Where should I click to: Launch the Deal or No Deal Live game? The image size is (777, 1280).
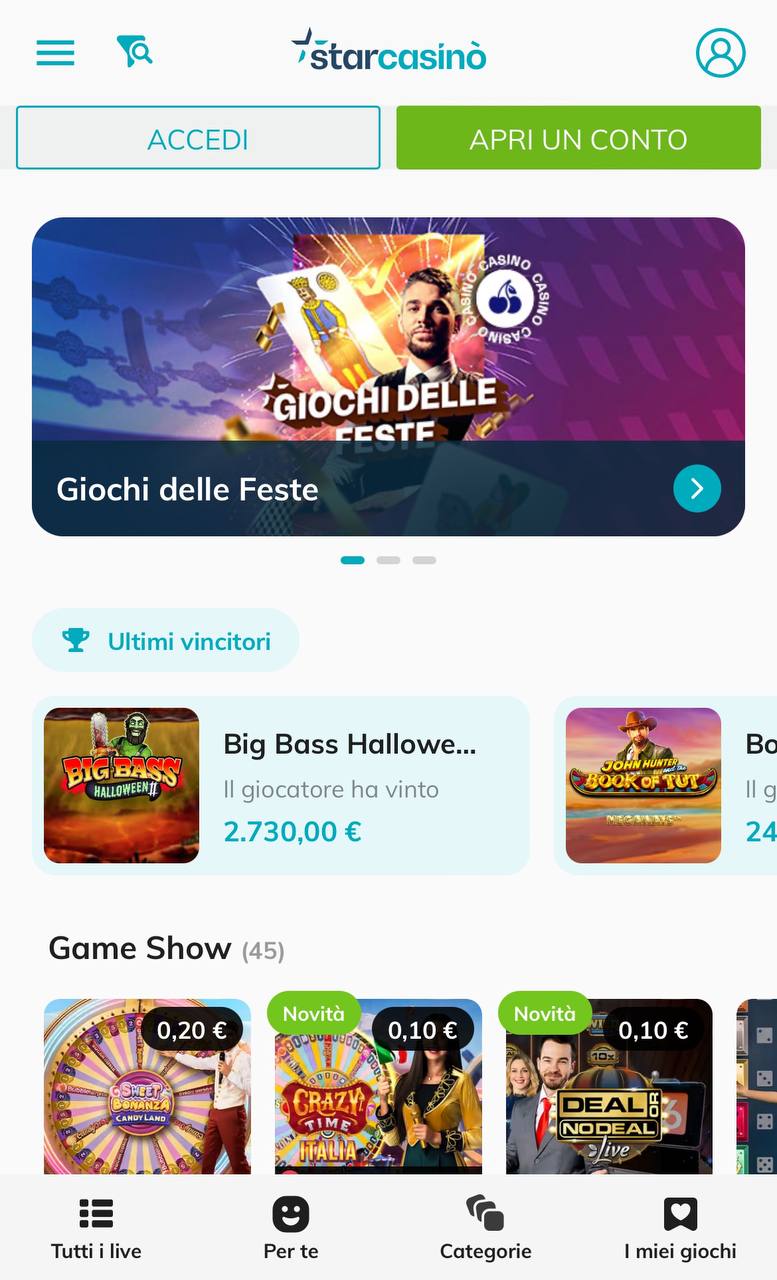click(609, 1086)
